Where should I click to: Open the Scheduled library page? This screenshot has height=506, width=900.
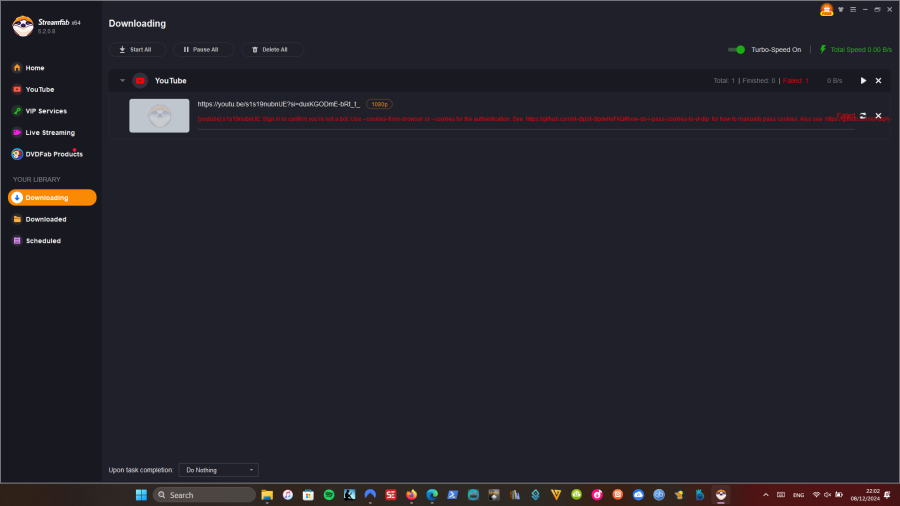click(43, 241)
